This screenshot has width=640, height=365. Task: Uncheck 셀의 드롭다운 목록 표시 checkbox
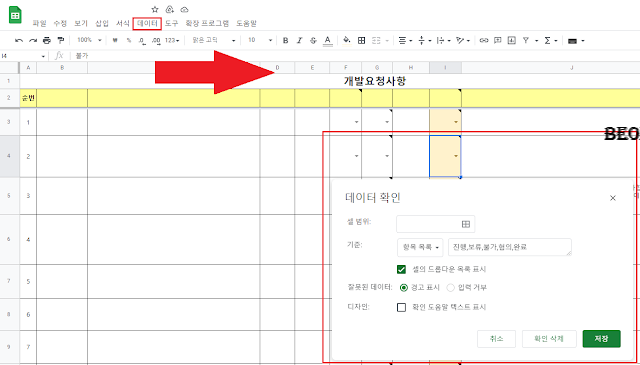point(402,269)
